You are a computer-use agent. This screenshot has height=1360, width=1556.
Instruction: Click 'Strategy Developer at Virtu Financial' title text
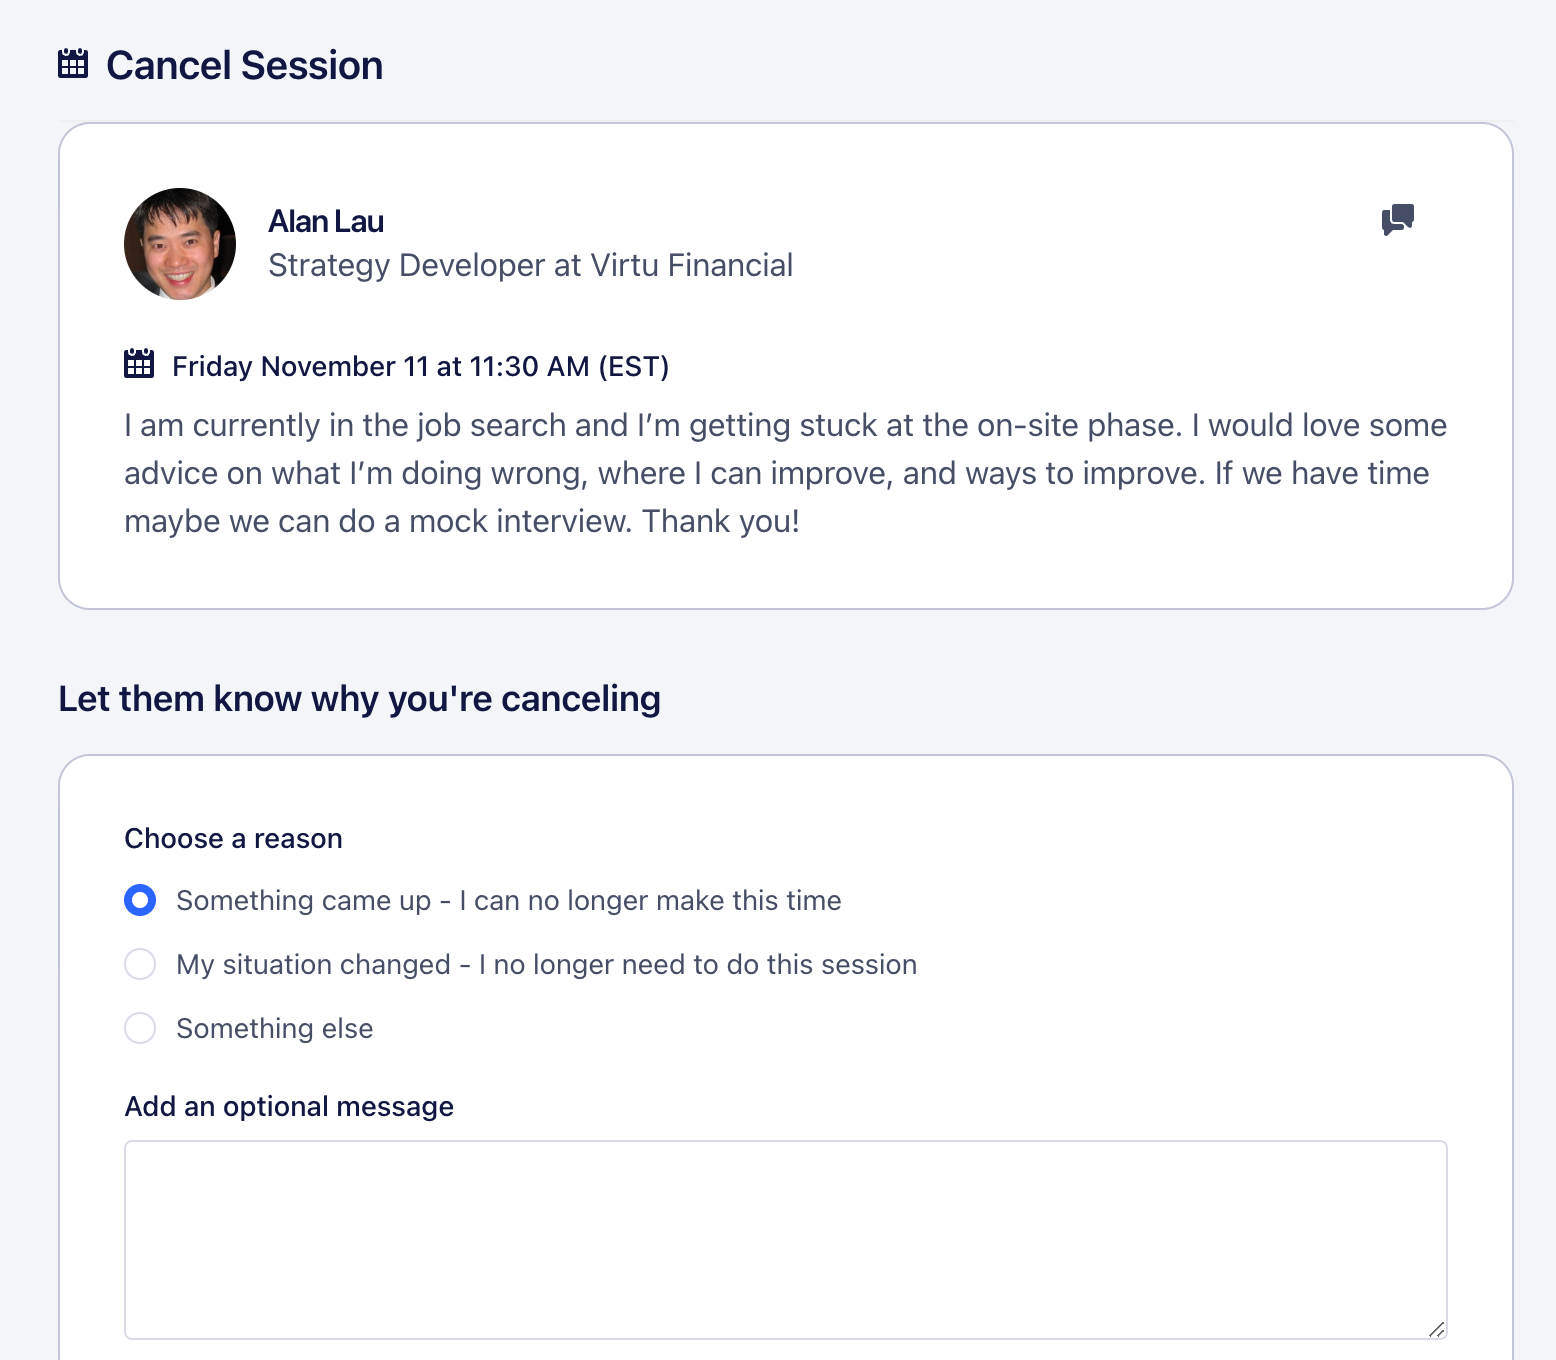(x=530, y=265)
